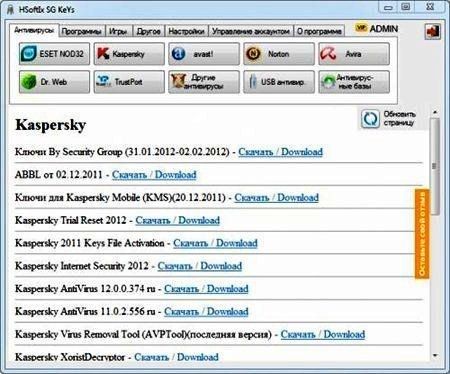Open Антивирусные базы category
Image resolution: width=450 pixels, height=374 pixels.
pyautogui.click(x=354, y=82)
